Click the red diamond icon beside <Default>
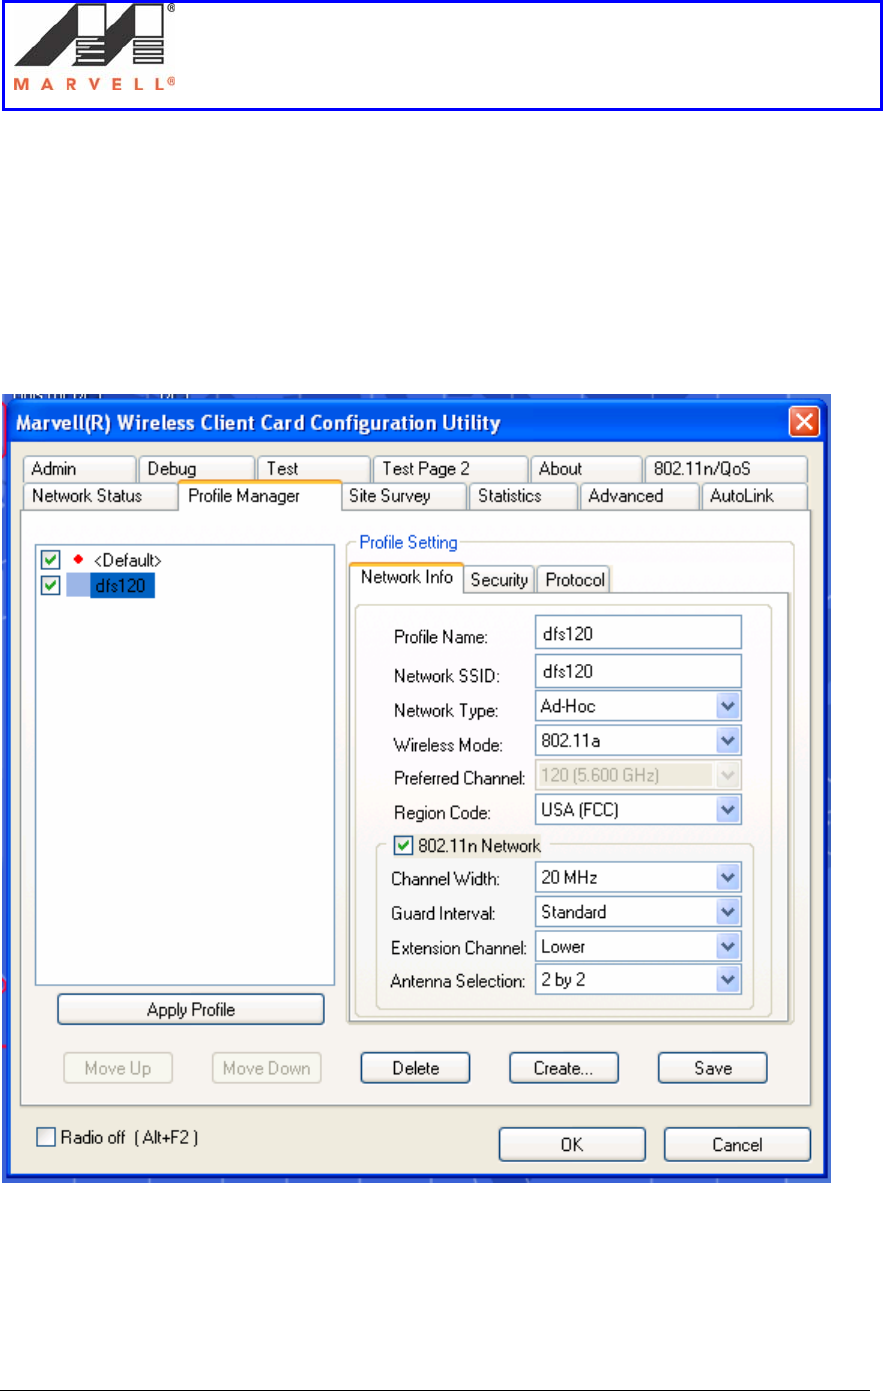 [78, 560]
